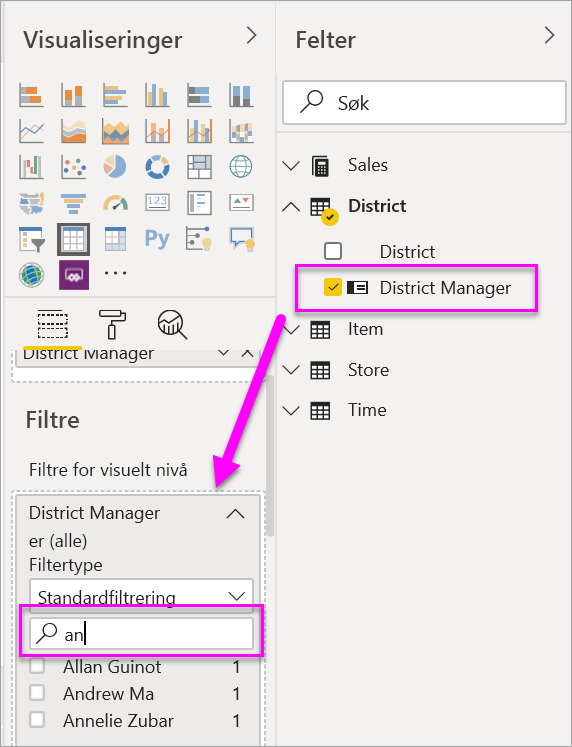This screenshot has width=572, height=747.
Task: Open the Analytics magnifier tab
Action: click(172, 324)
